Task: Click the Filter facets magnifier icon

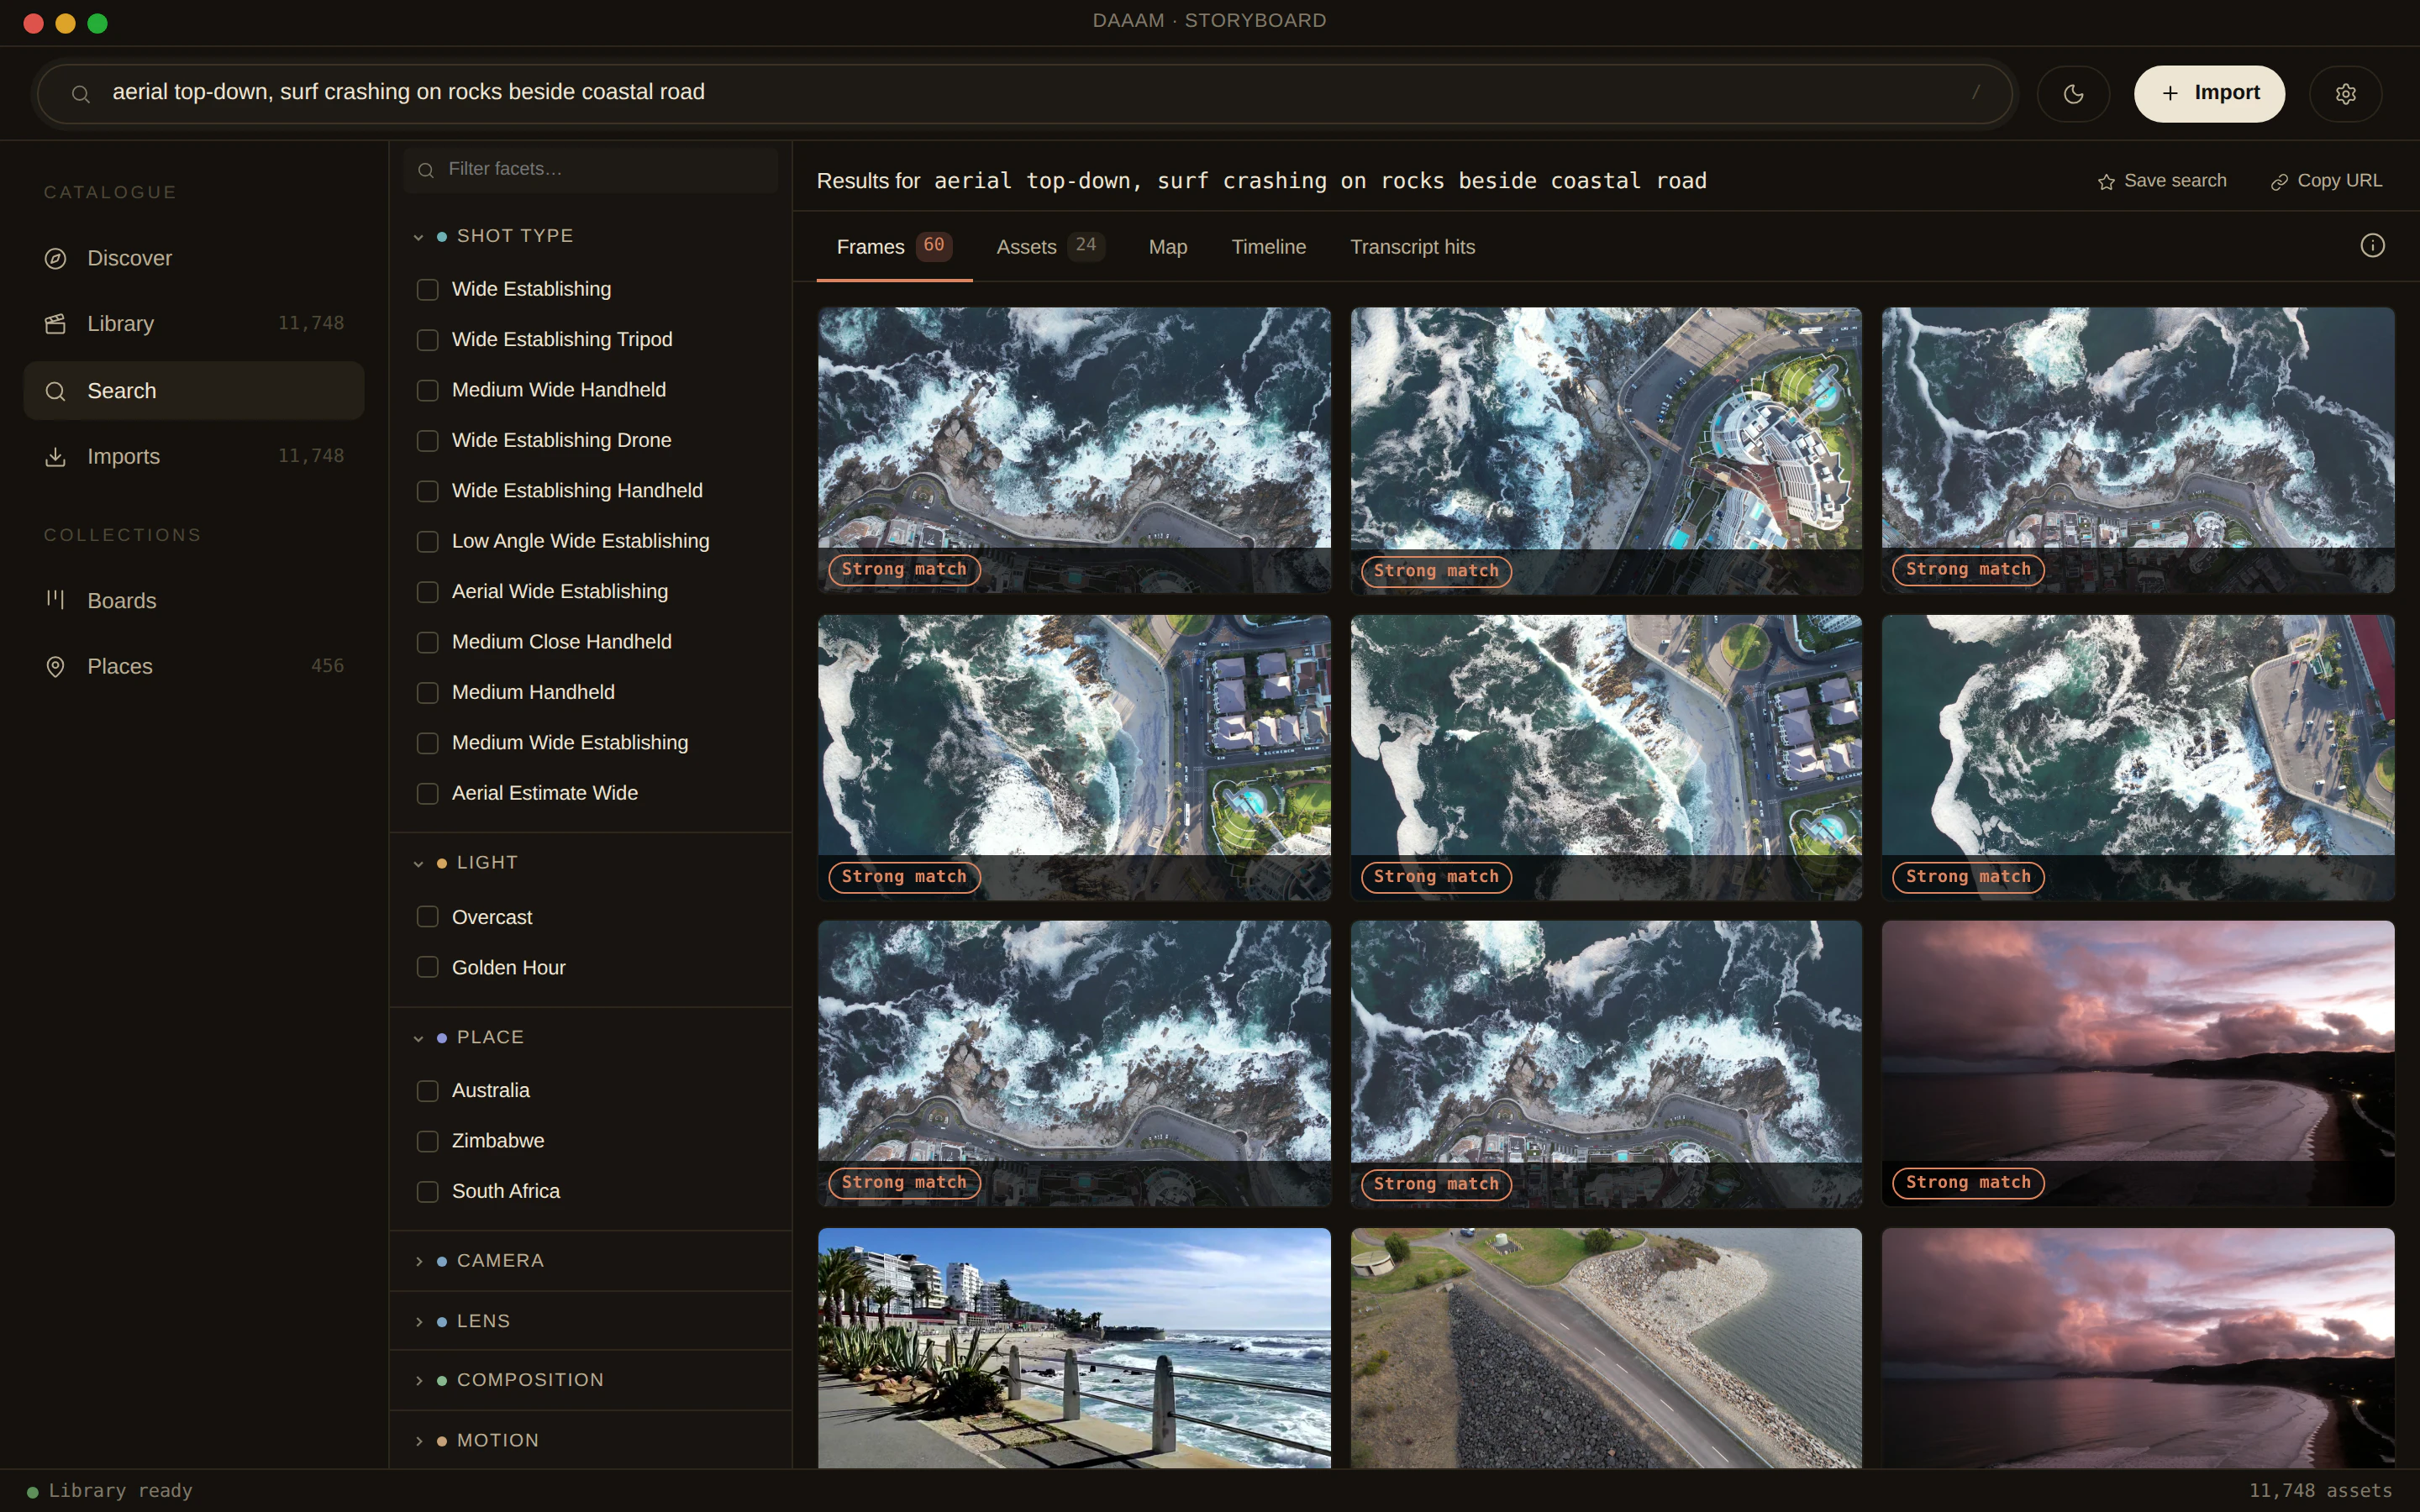Action: pos(426,170)
